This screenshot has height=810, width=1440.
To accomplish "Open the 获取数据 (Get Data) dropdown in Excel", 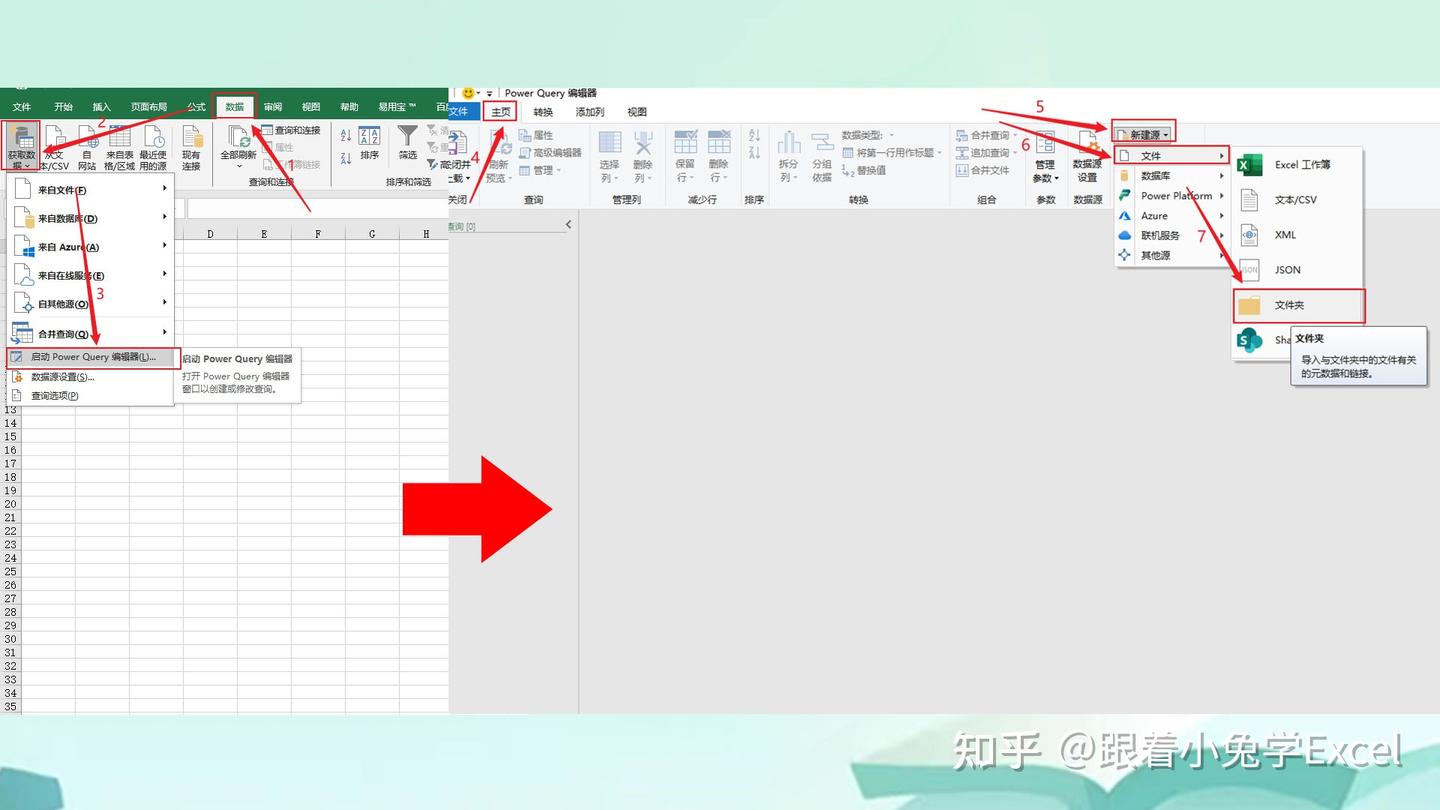I will click(x=20, y=147).
